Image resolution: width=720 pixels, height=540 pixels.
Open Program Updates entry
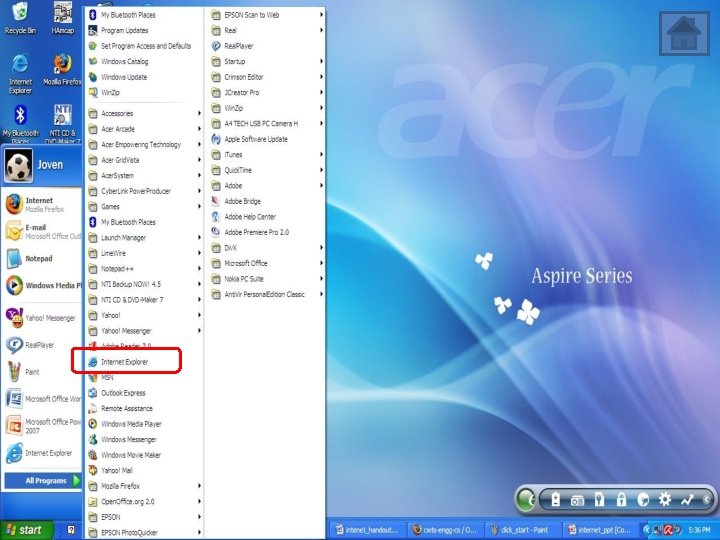(144, 30)
